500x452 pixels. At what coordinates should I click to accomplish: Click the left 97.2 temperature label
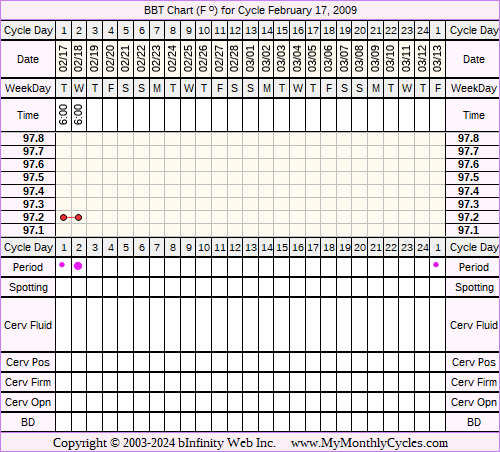(33, 217)
